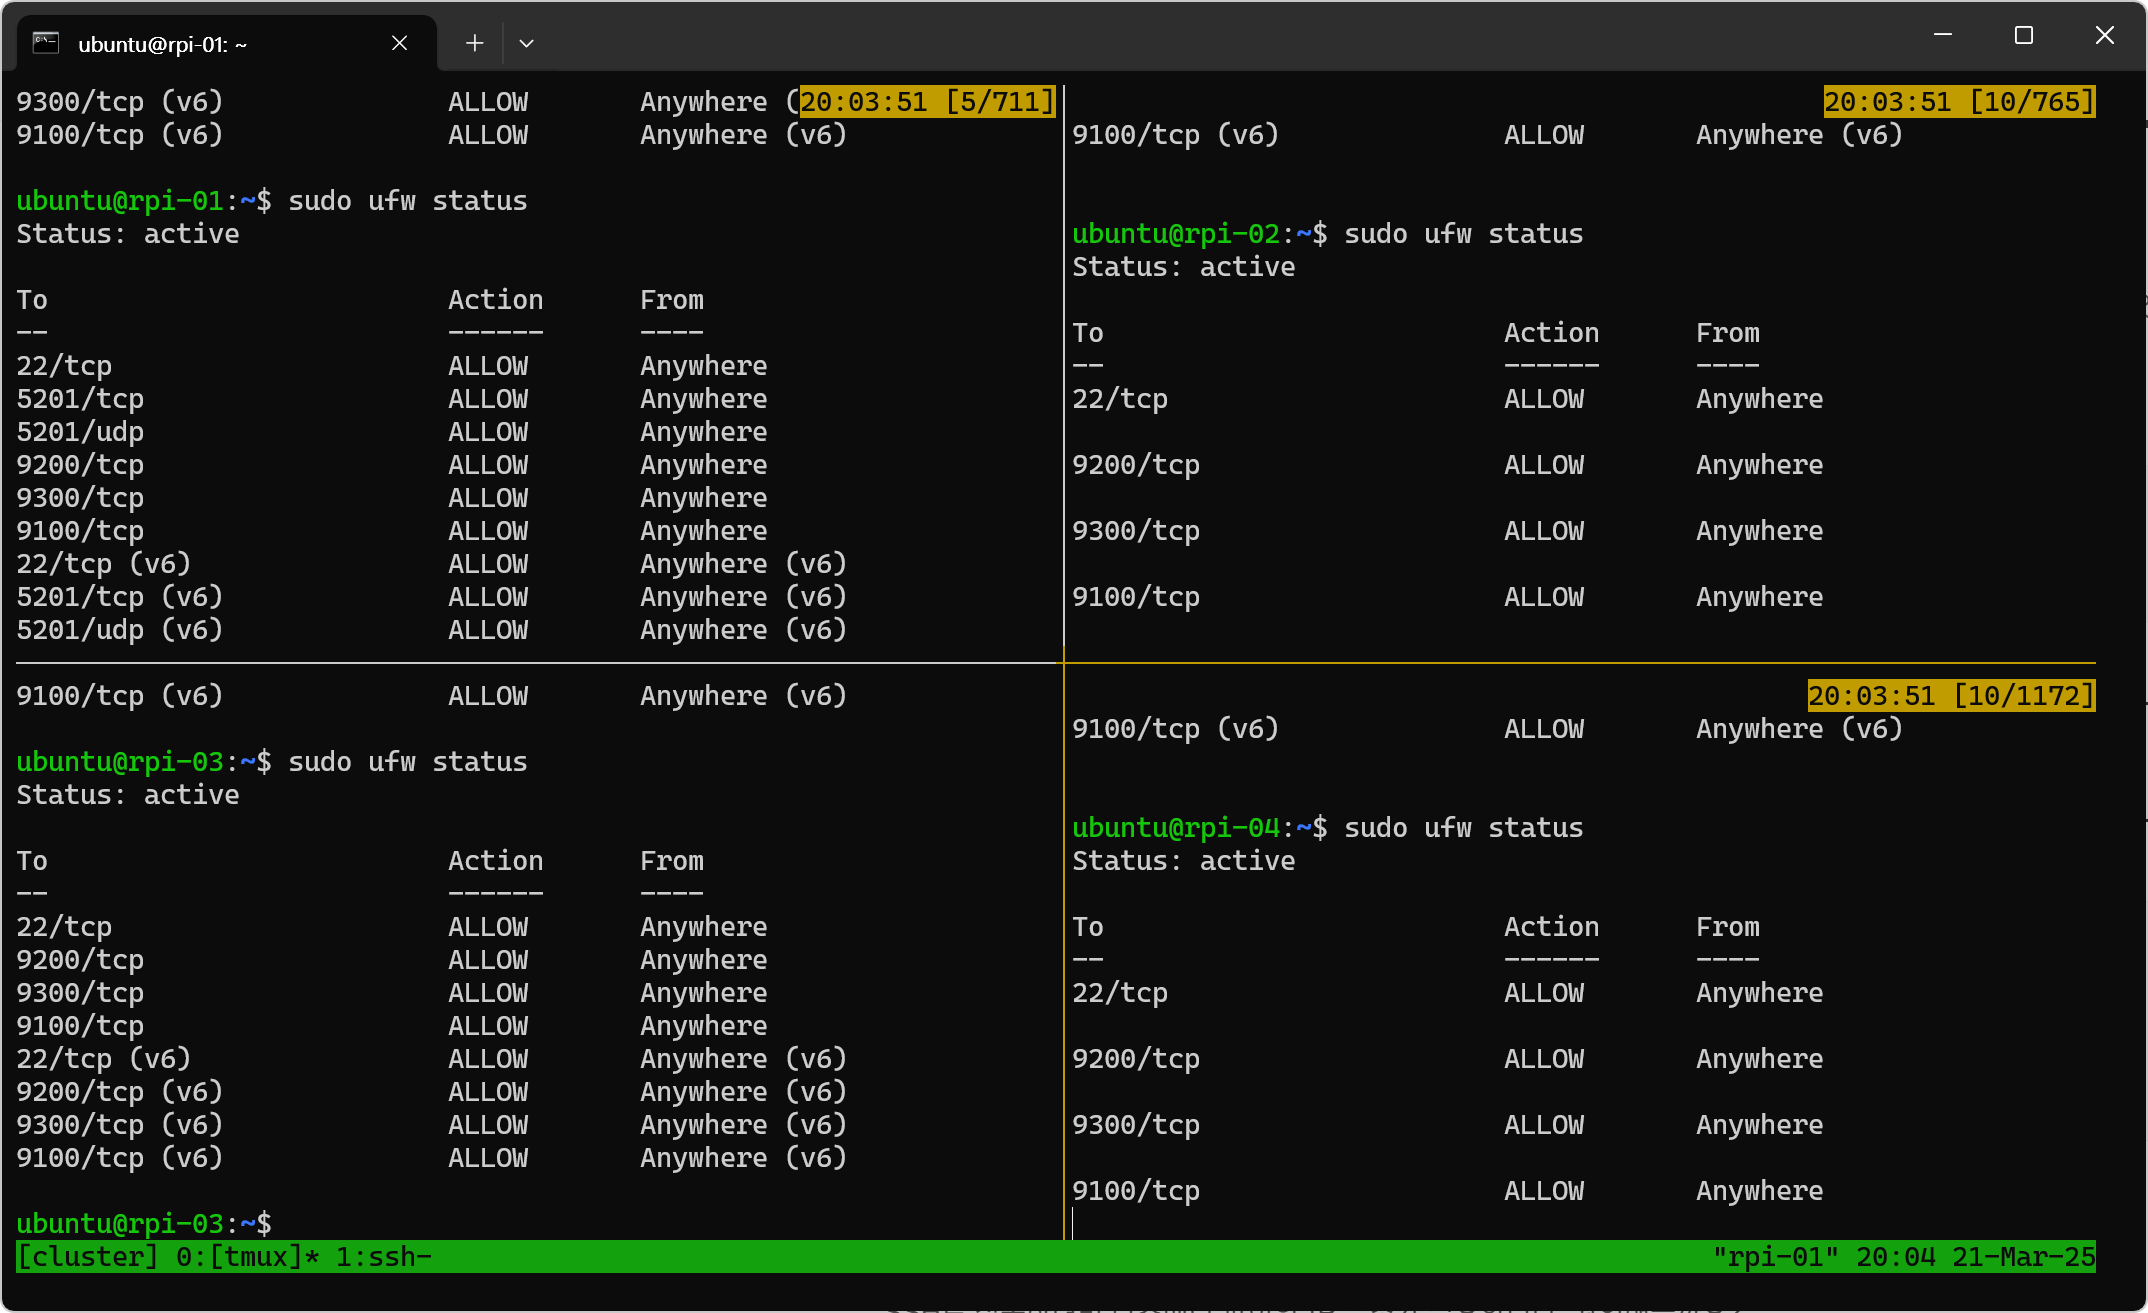
Task: Maximize the terminal window
Action: click(2023, 35)
